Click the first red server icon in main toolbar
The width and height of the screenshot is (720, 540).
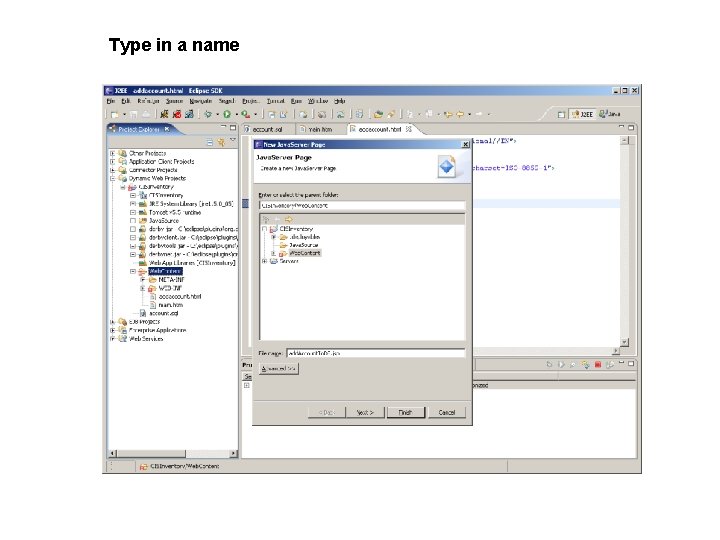(176, 114)
